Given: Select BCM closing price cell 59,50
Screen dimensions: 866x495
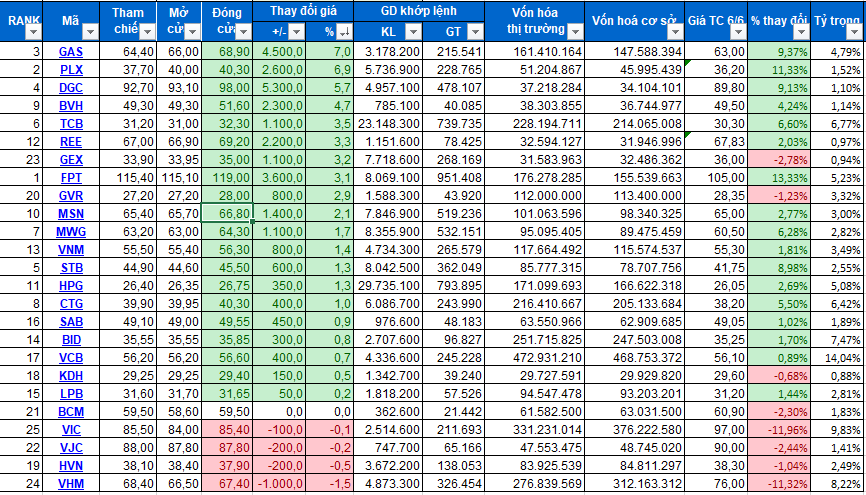Looking at the screenshot, I should click(x=228, y=411).
